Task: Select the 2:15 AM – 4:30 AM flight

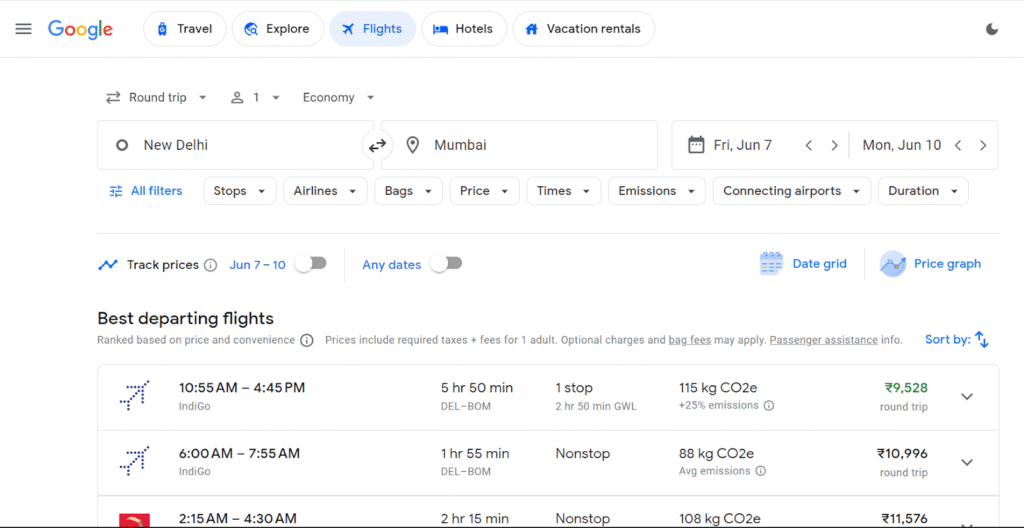Action: [548, 512]
